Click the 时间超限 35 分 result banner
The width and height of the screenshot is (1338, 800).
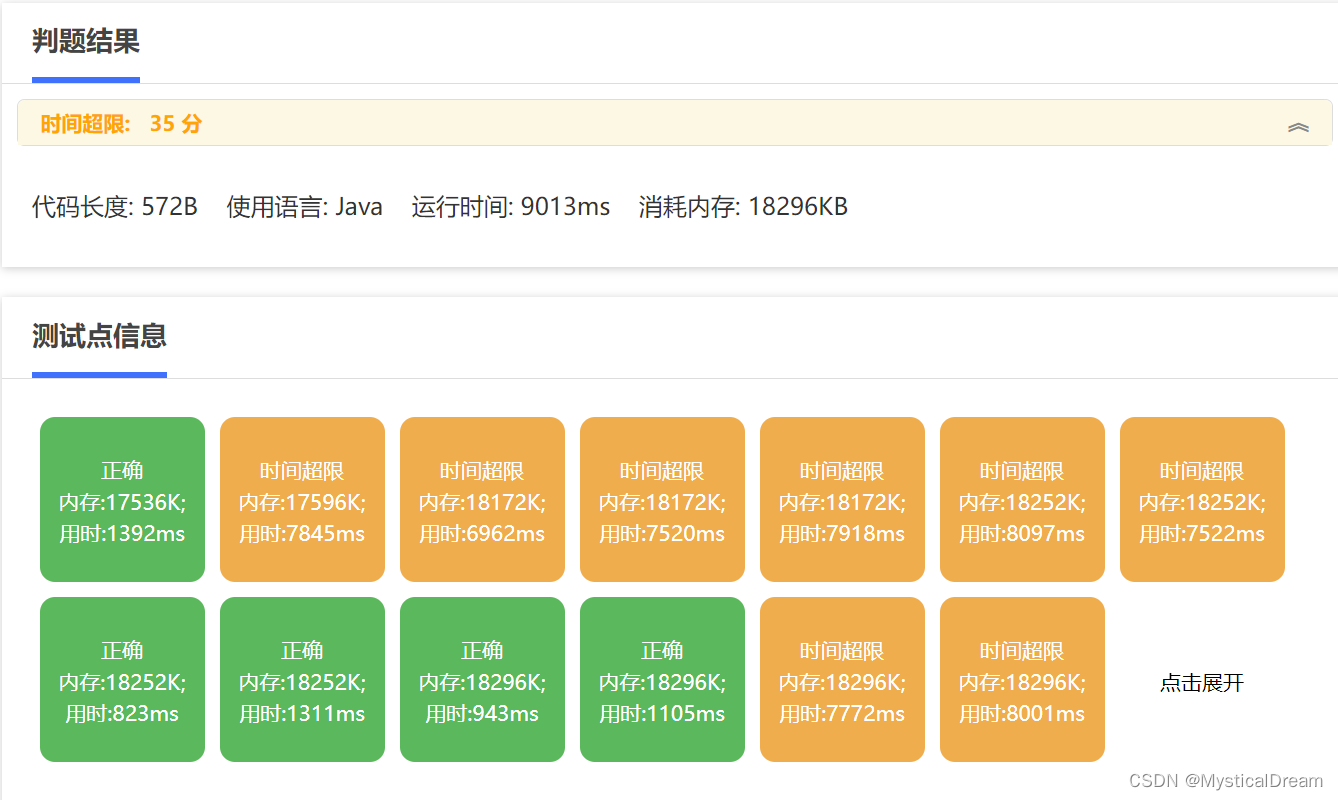click(x=675, y=123)
